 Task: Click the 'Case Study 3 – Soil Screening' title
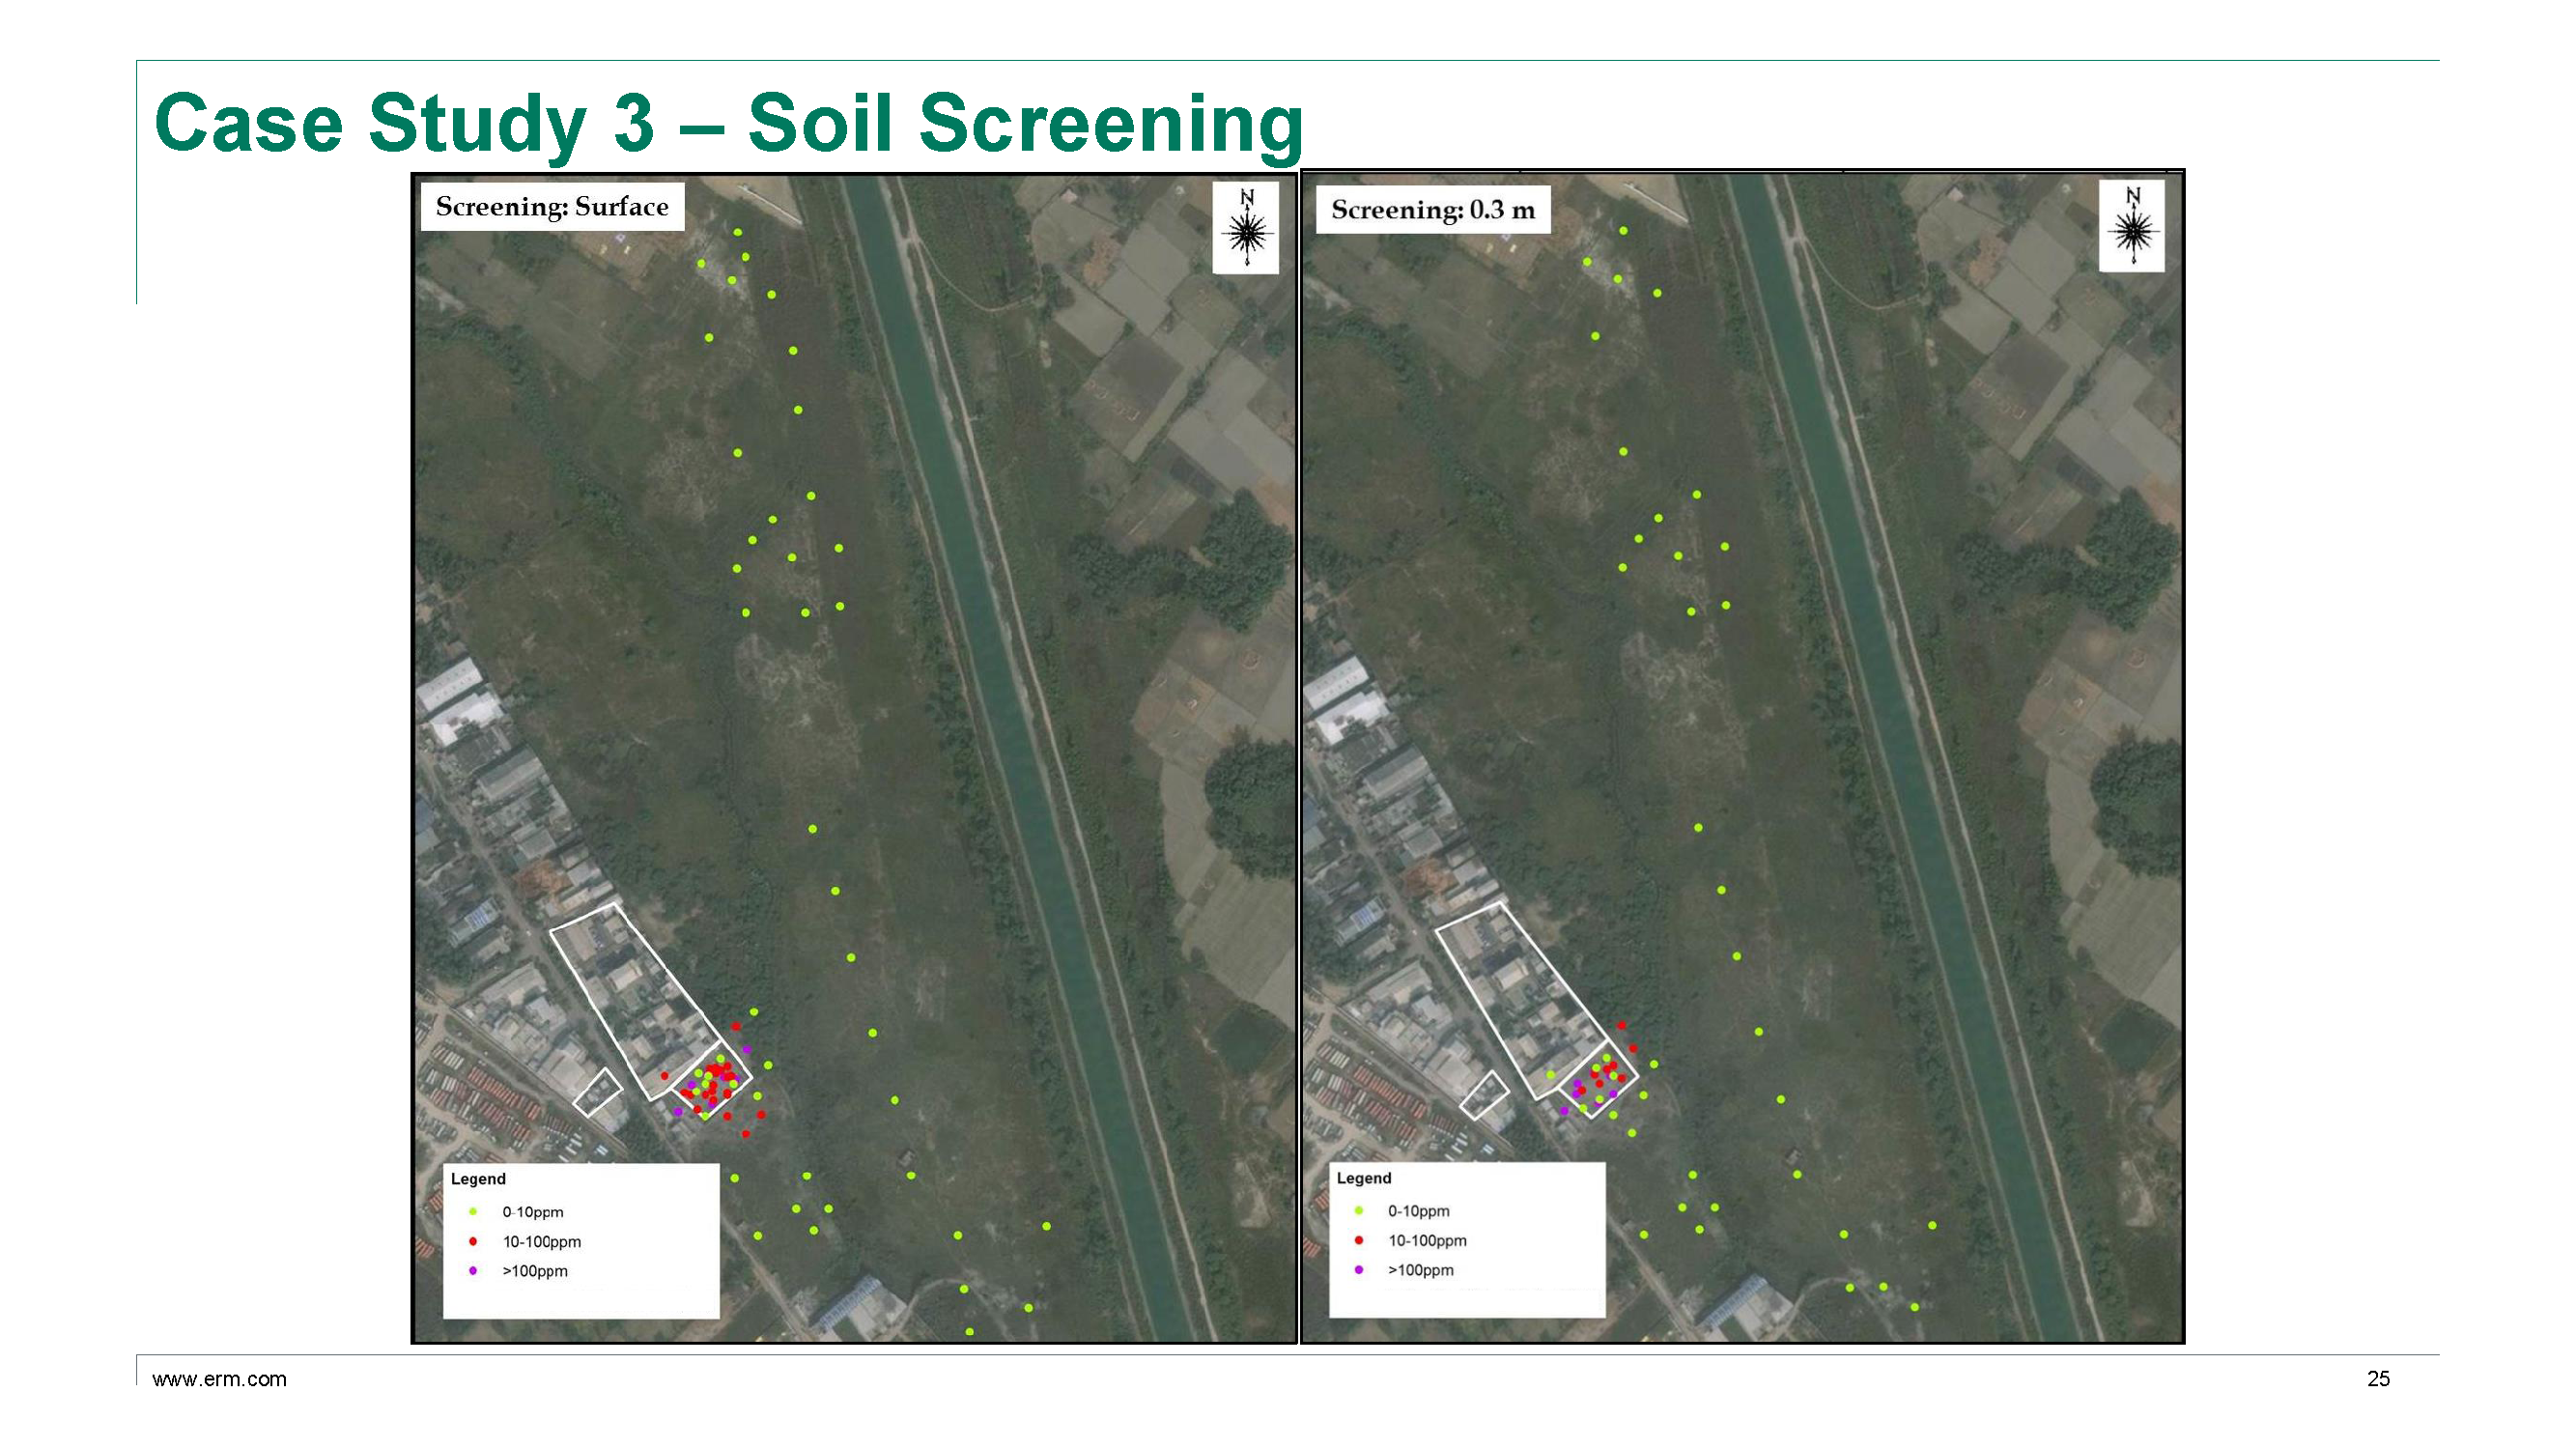point(728,123)
